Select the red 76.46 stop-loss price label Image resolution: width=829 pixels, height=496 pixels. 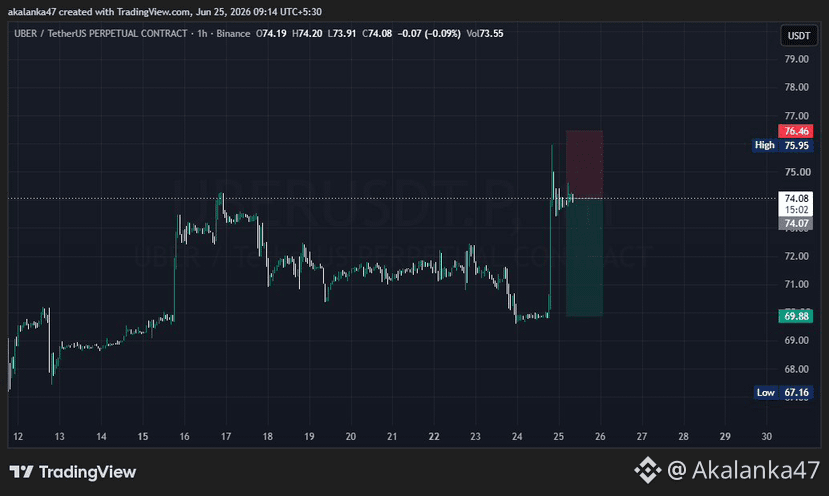796,131
